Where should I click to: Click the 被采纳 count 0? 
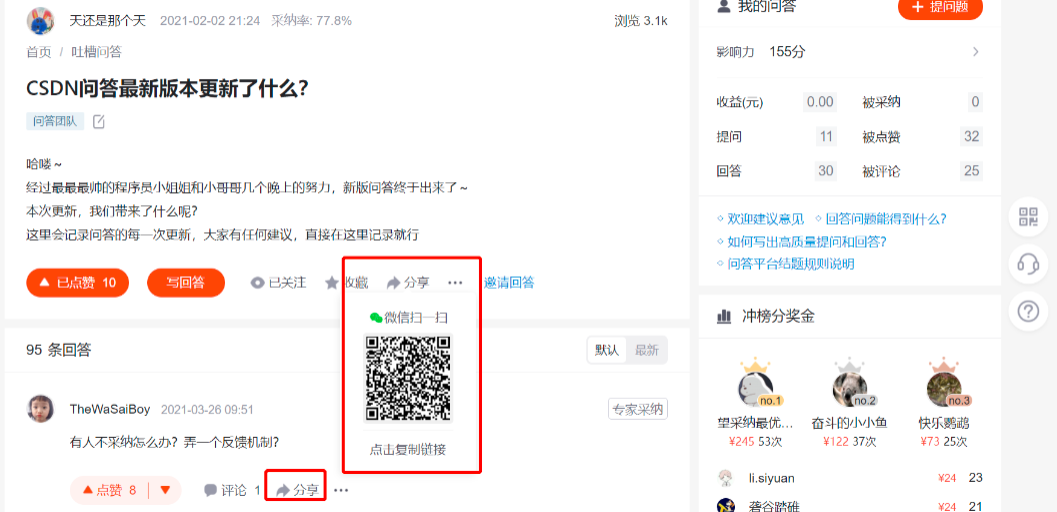[x=975, y=102]
